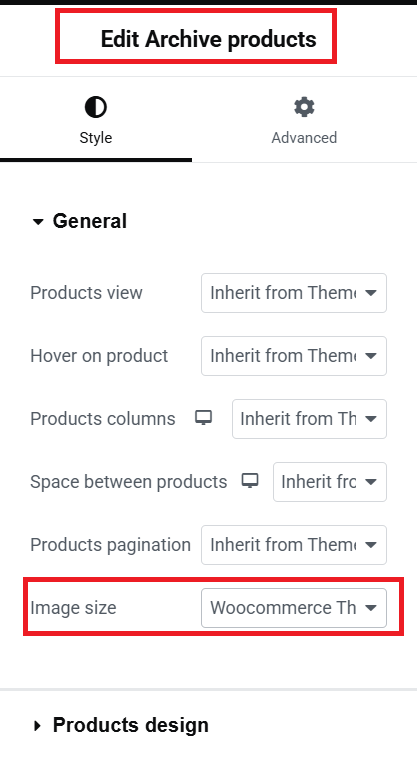Click the gear icon above Advanced

304,107
